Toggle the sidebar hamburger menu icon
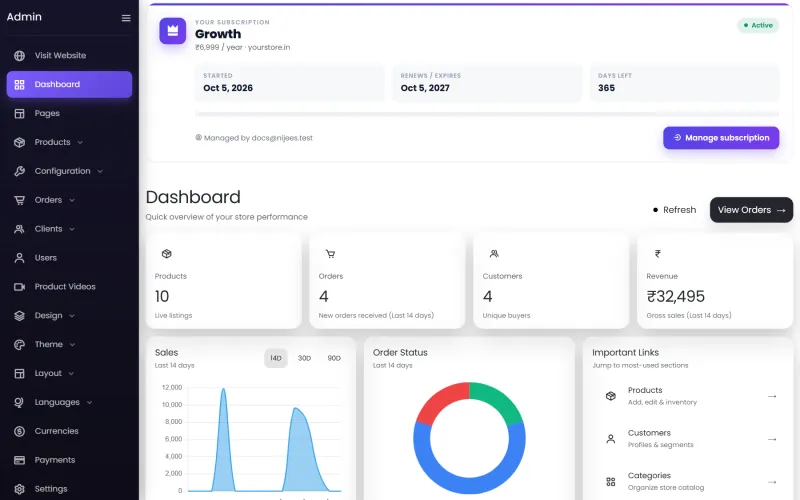Viewport: 800px width, 500px height. 126,18
